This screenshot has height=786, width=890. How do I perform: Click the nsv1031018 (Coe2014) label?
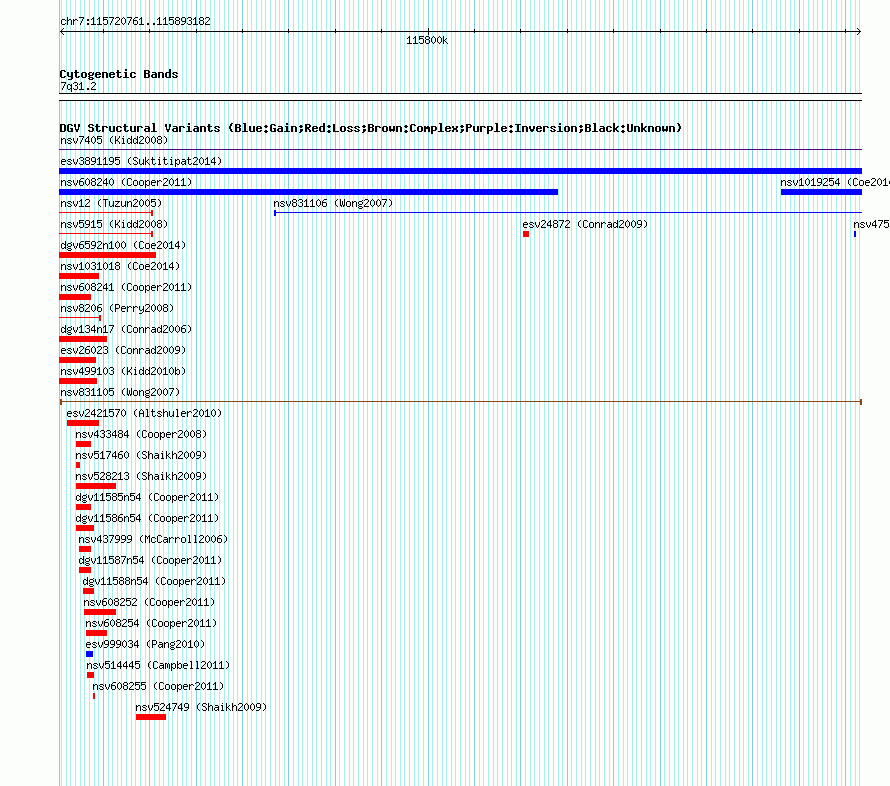(120, 266)
